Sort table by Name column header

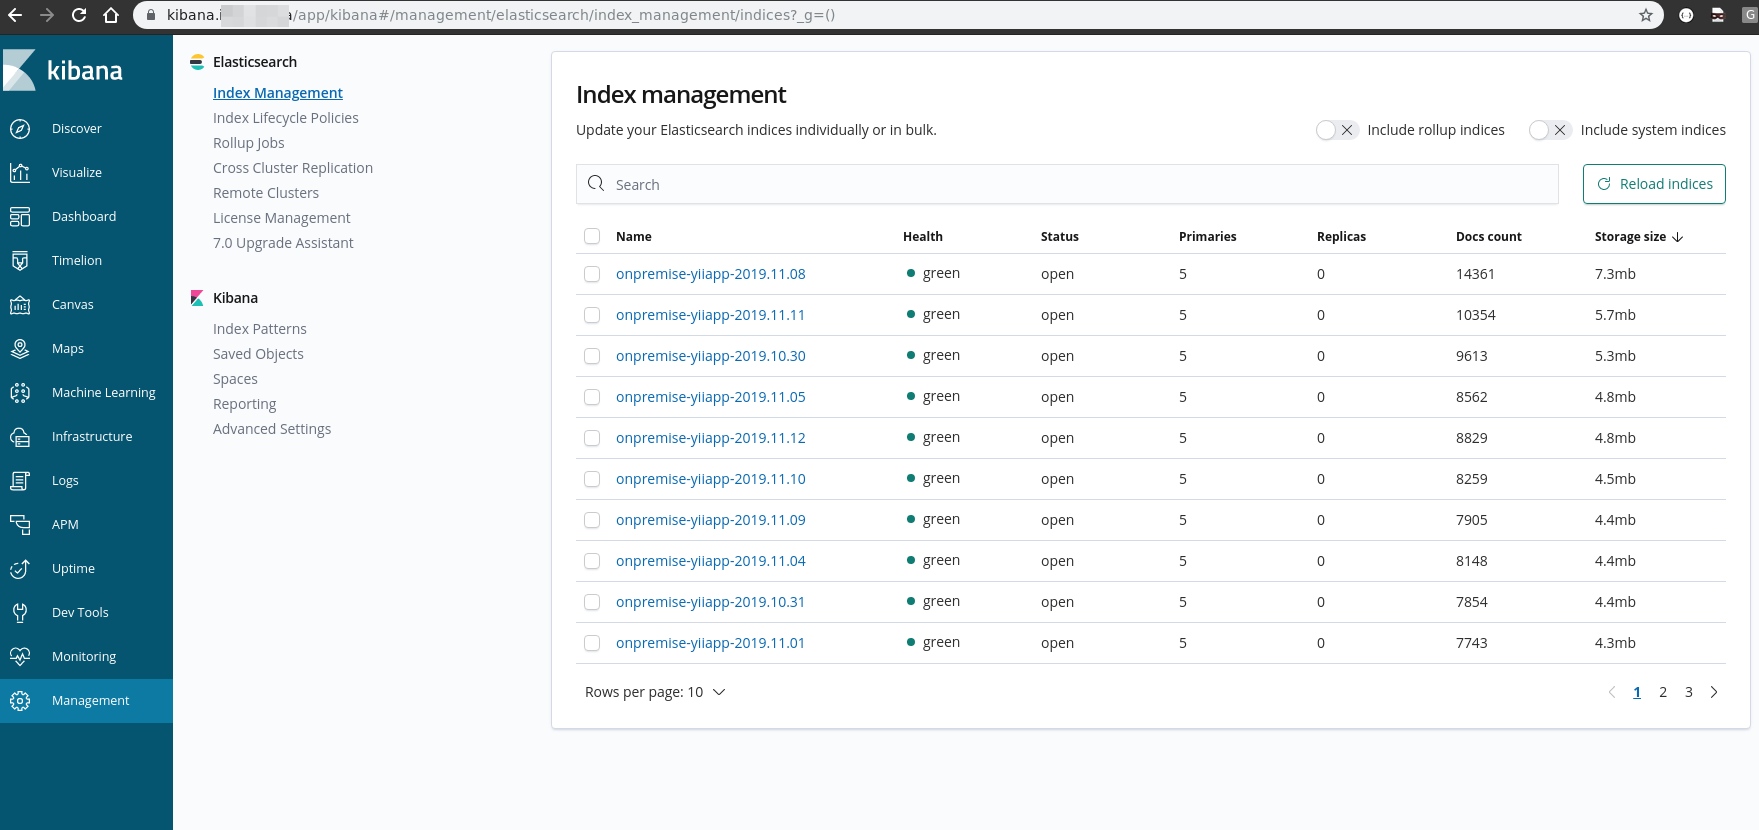point(634,237)
